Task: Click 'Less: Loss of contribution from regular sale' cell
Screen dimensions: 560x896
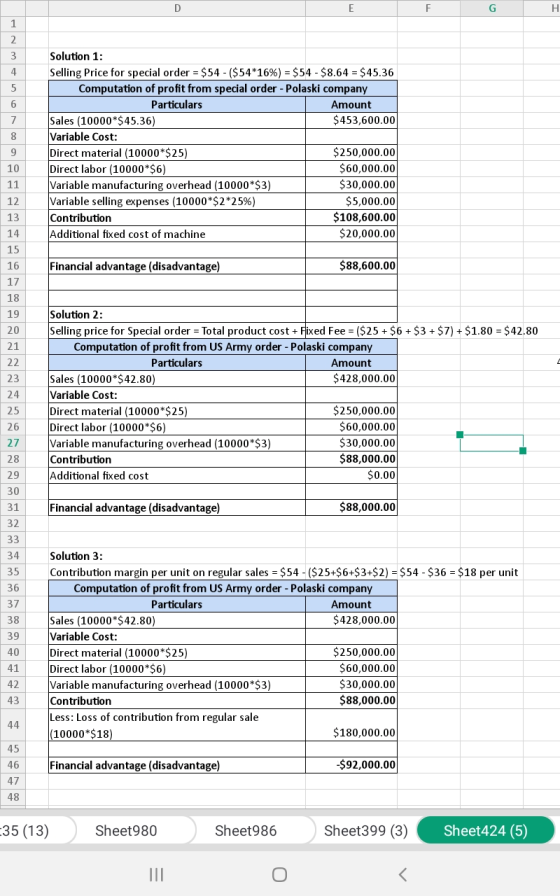Action: click(x=177, y=725)
